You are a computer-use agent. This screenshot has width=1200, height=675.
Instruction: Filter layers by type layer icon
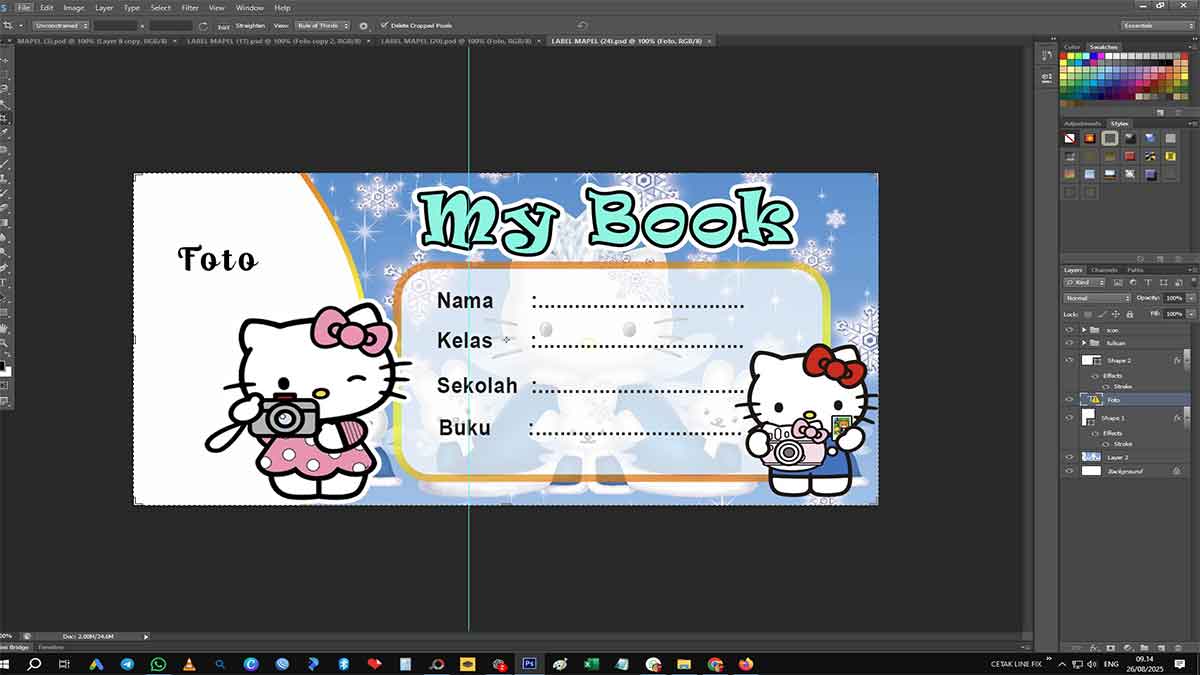pos(1147,283)
